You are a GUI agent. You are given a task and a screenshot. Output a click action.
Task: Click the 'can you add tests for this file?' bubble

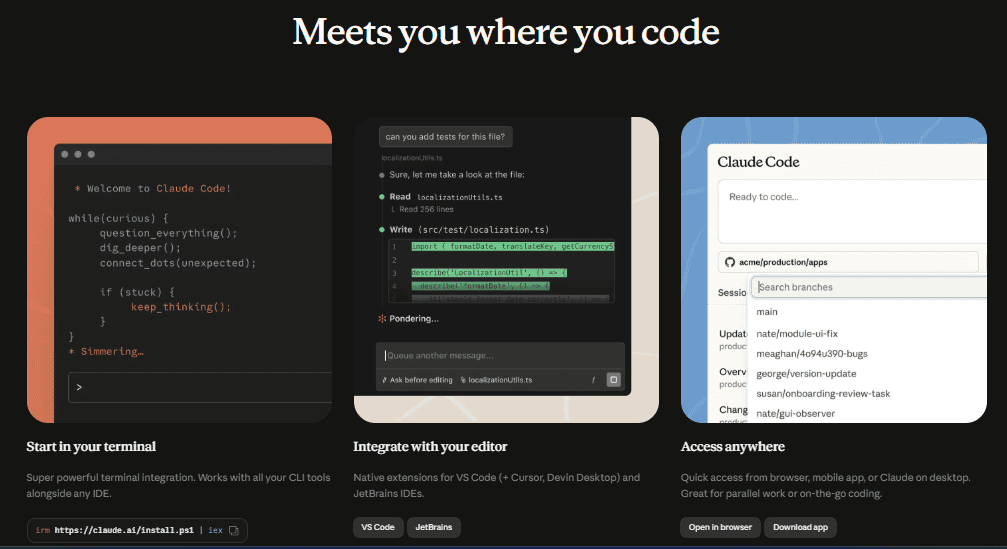point(446,137)
